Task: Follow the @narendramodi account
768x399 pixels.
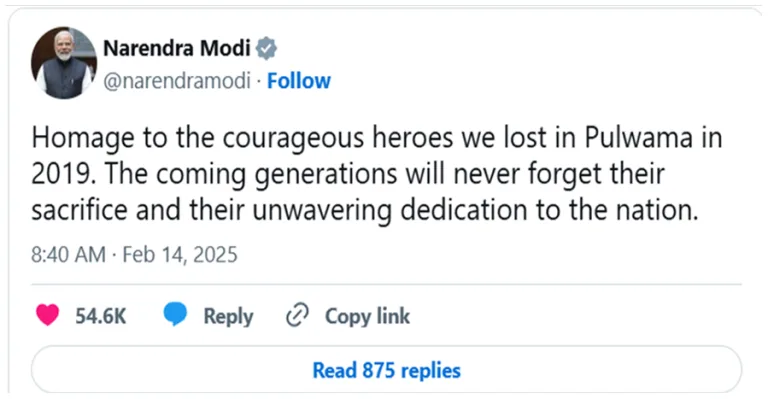Action: [x=299, y=81]
